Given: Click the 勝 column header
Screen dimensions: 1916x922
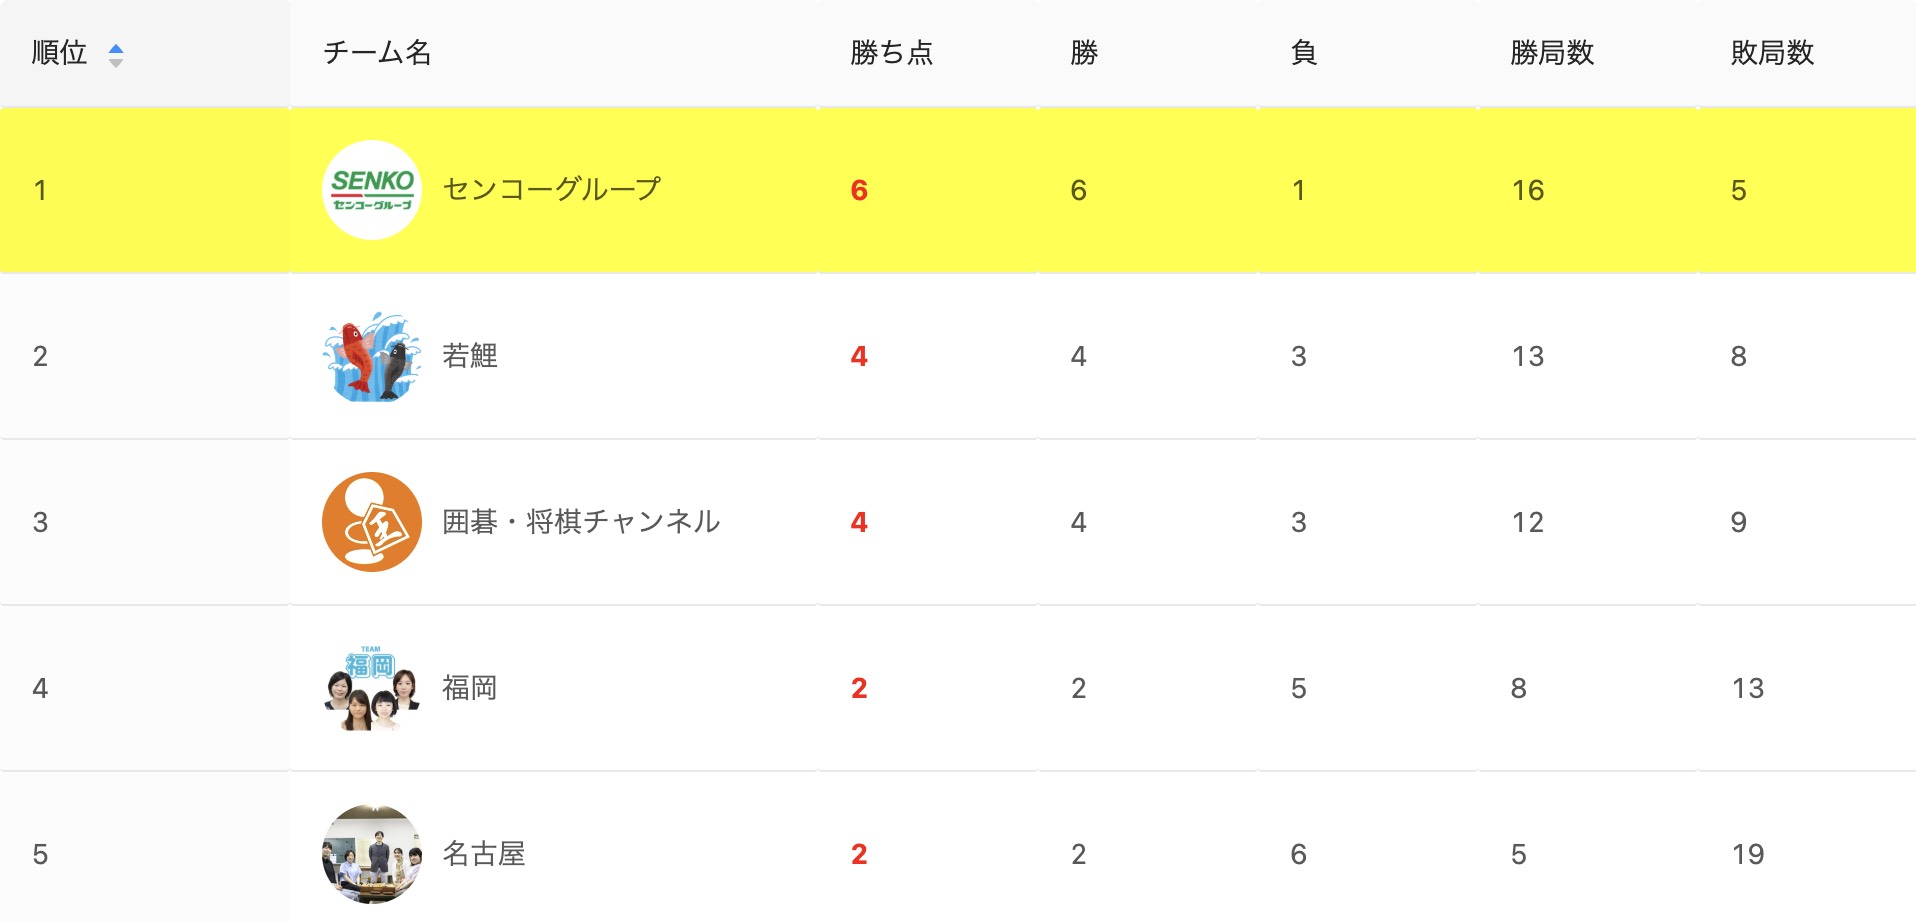Looking at the screenshot, I should pyautogui.click(x=1084, y=52).
